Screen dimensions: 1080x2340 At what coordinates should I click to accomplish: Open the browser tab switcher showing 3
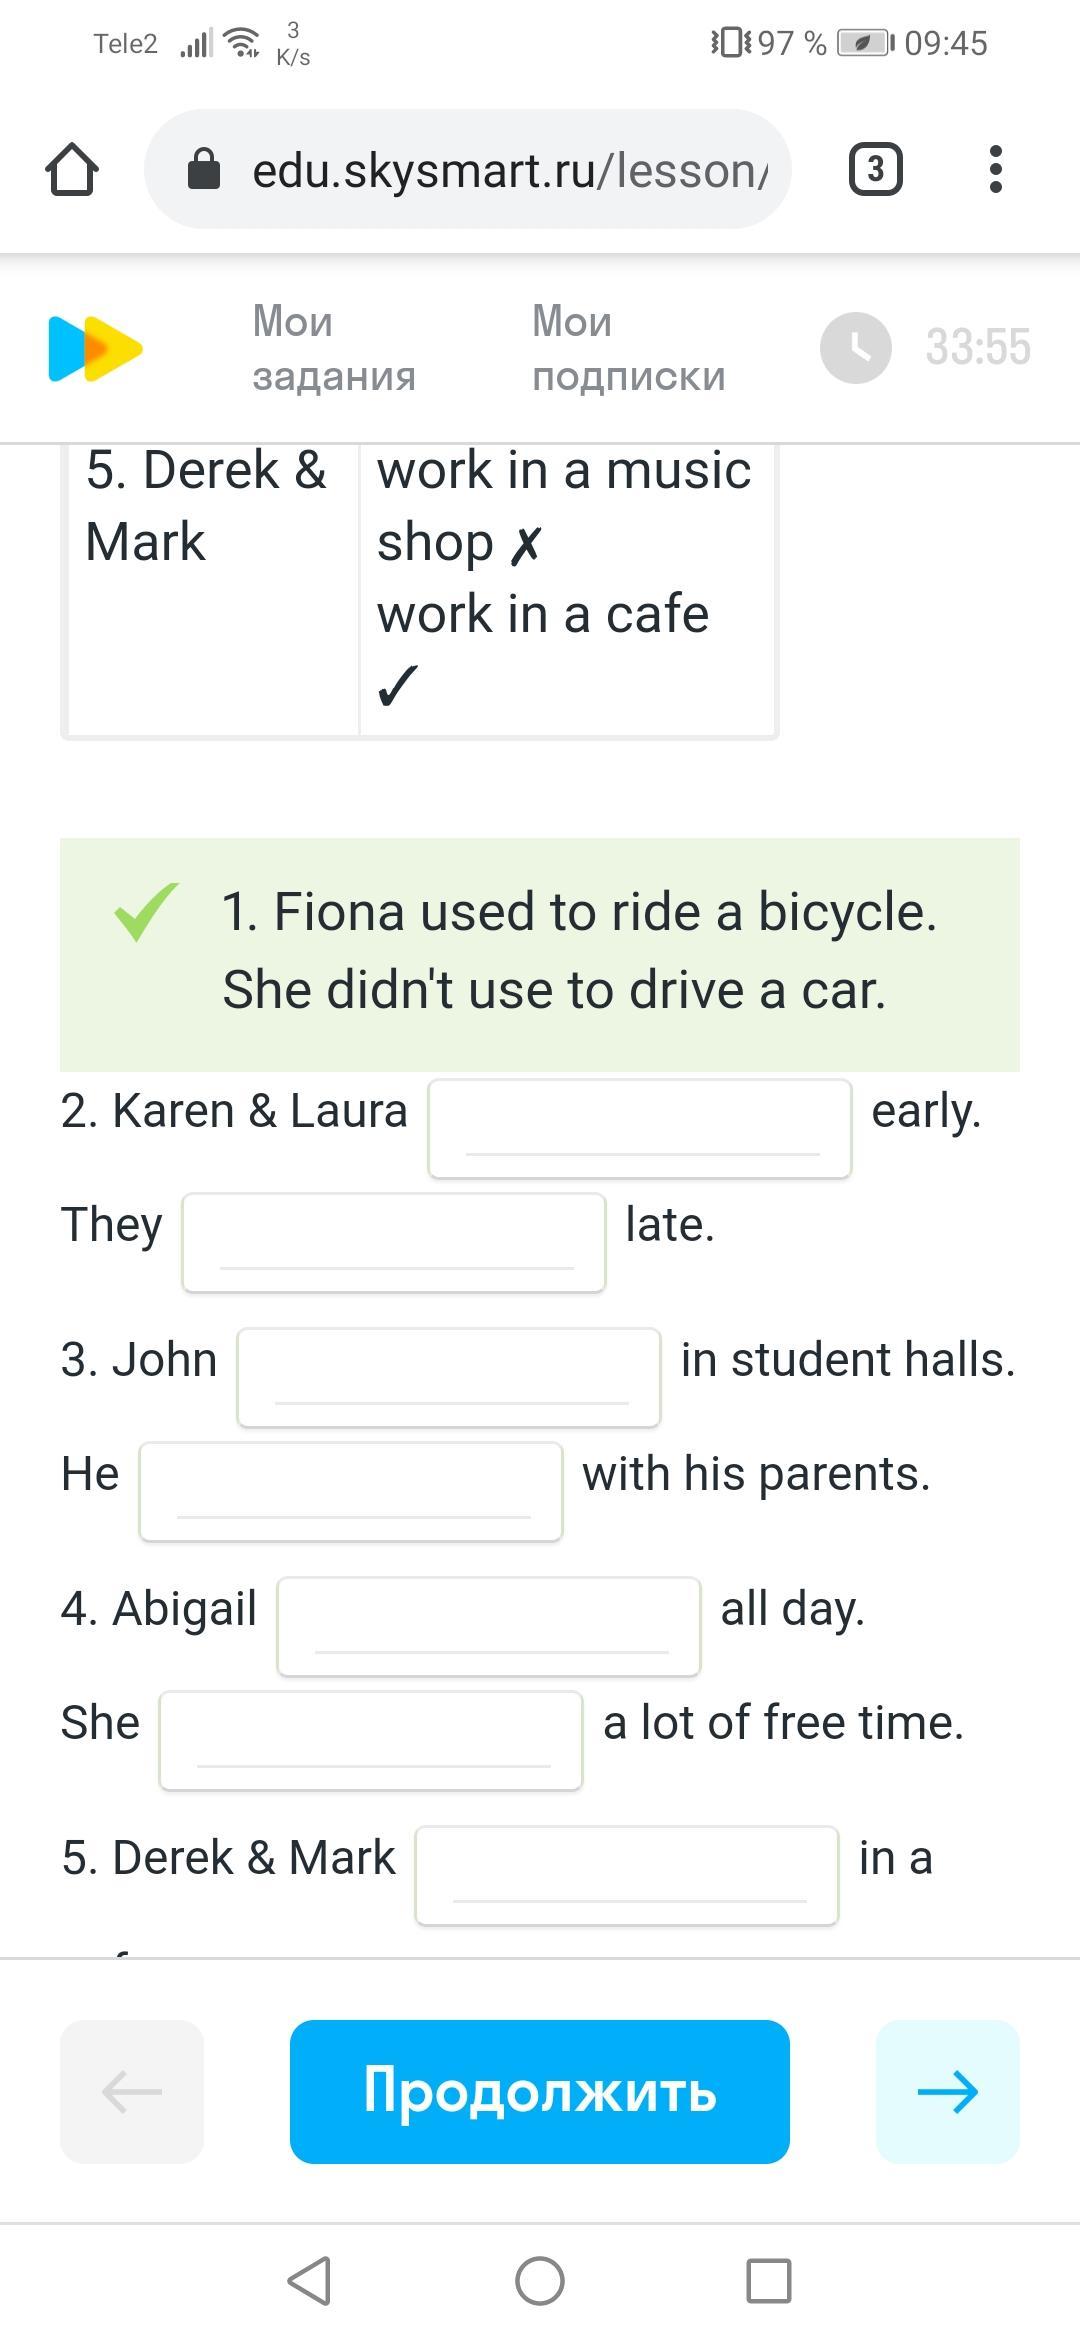click(x=875, y=170)
